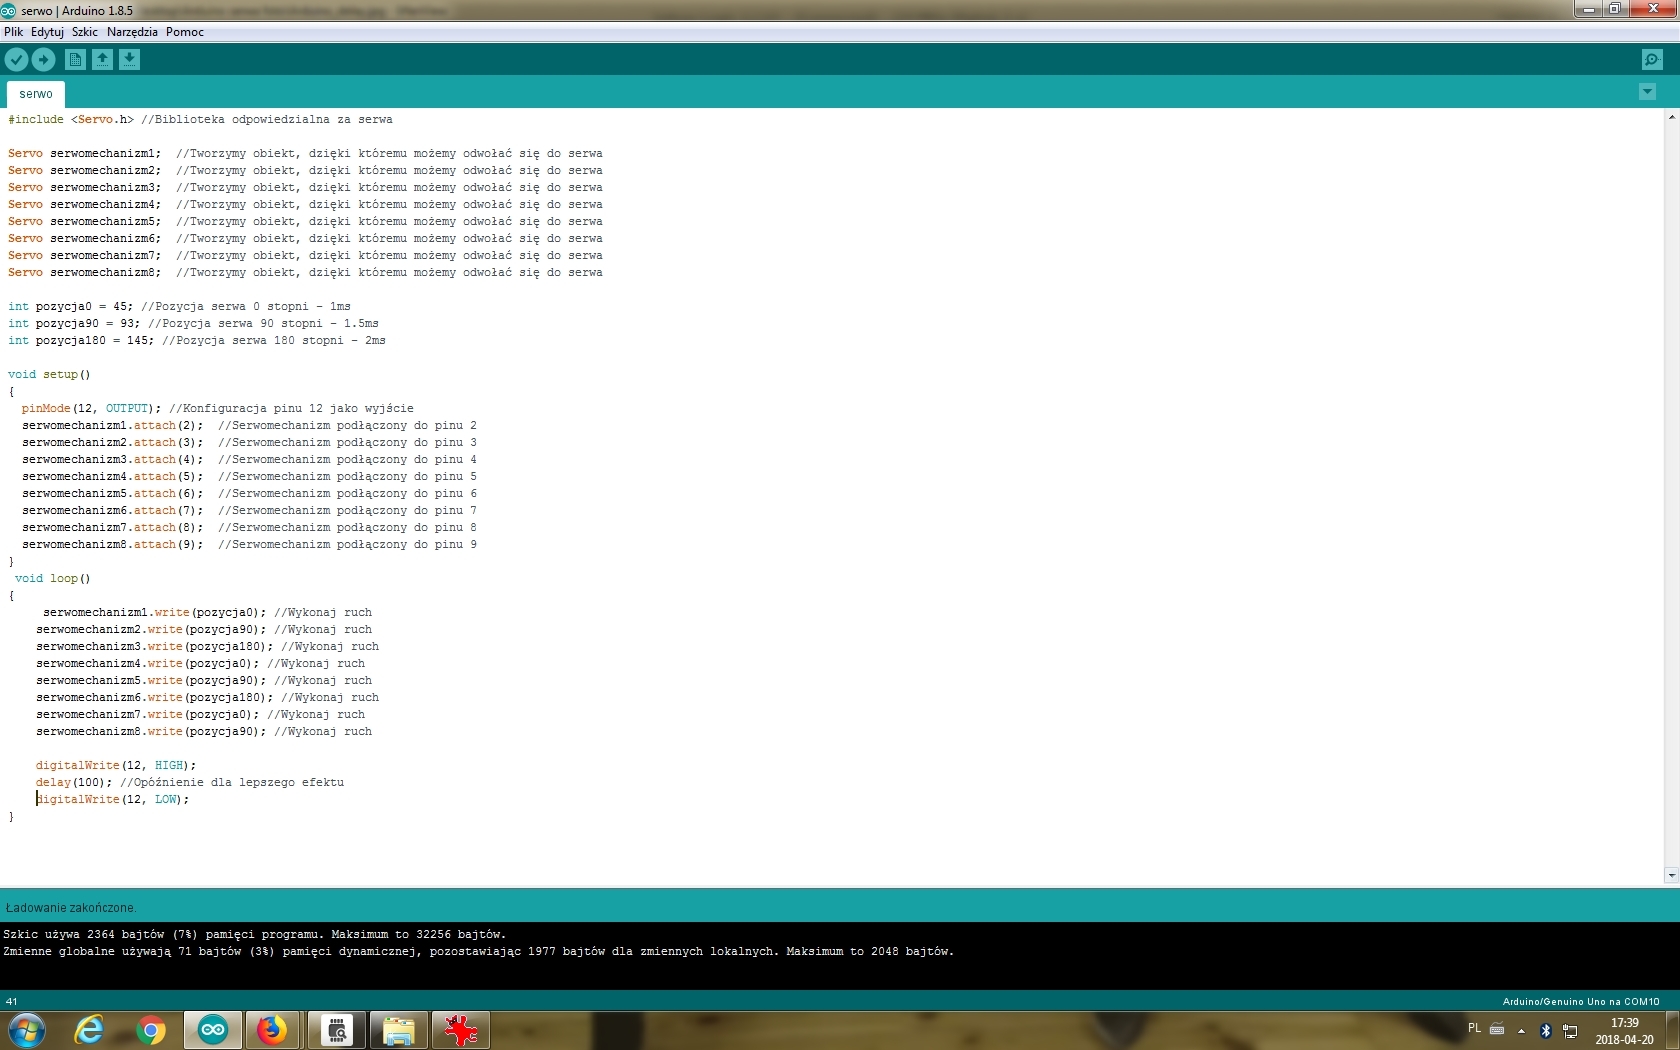Open the Serial Monitor magnifier icon
Image resolution: width=1680 pixels, height=1050 pixels.
(x=1652, y=60)
